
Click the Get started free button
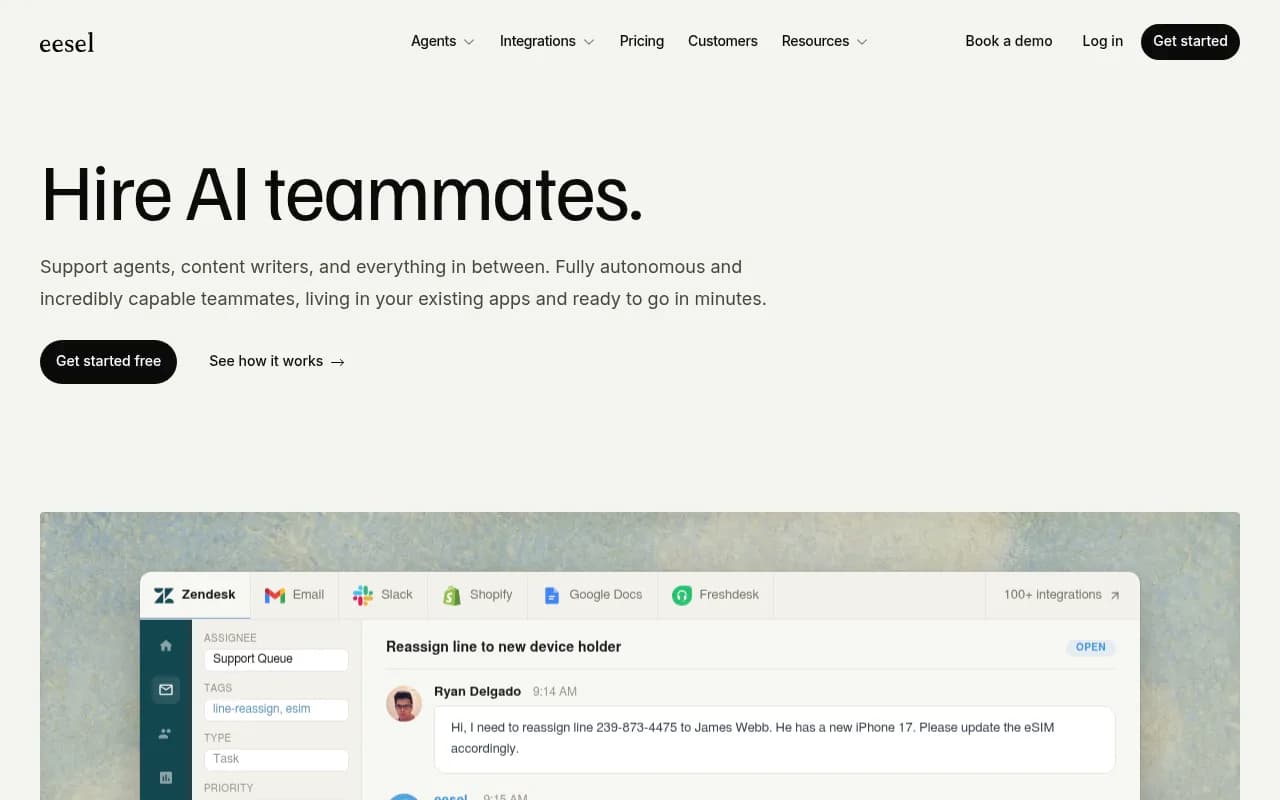[108, 361]
